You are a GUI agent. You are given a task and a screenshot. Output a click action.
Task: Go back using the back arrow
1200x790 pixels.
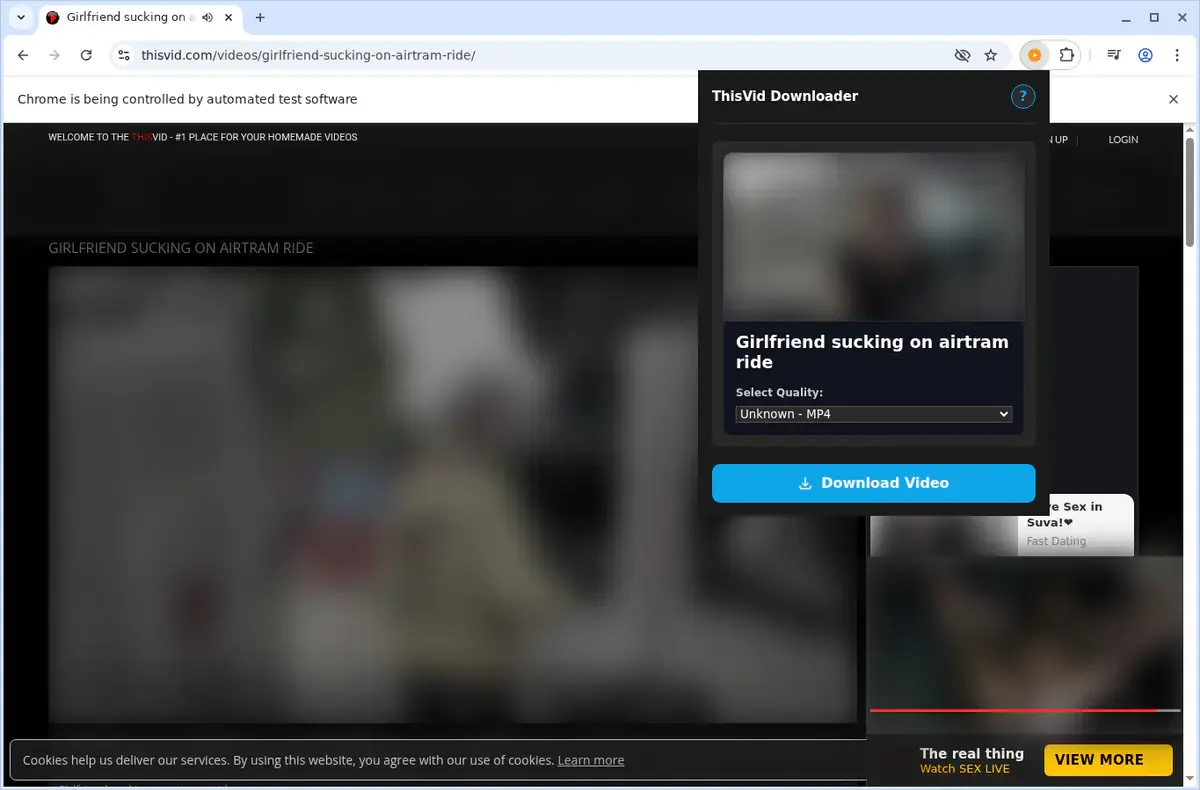click(23, 56)
